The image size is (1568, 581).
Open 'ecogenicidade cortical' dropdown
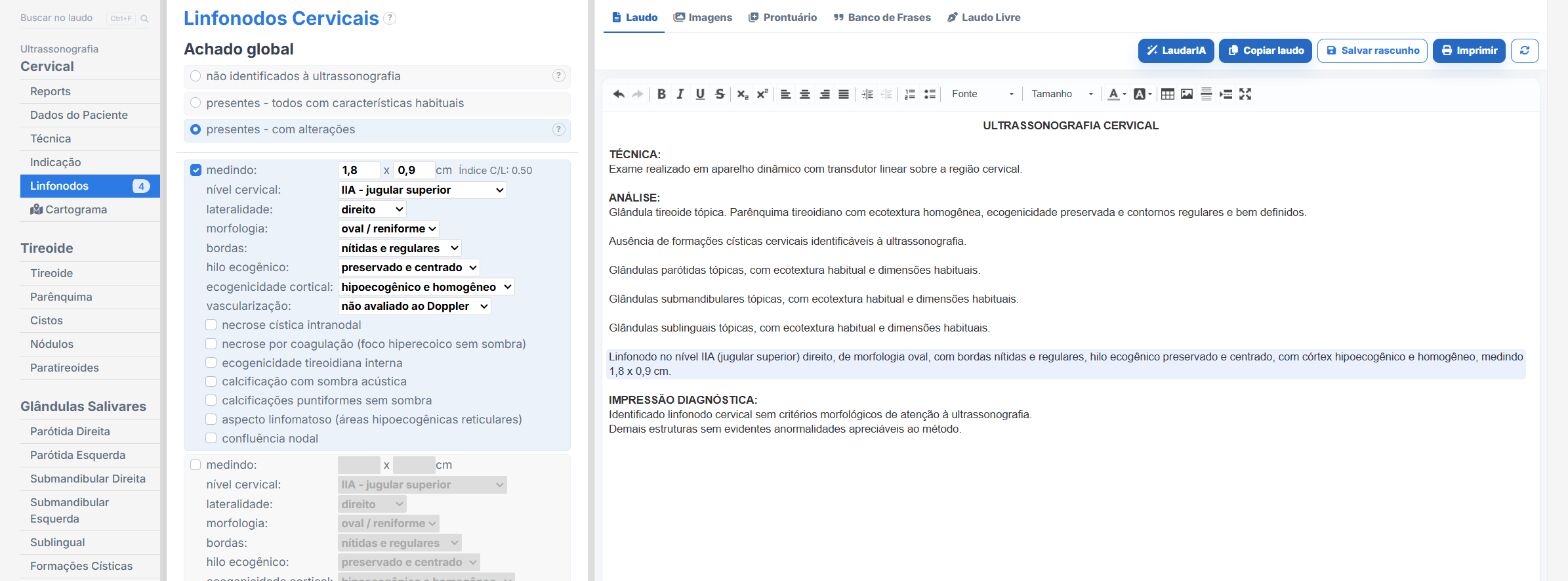pyautogui.click(x=426, y=287)
